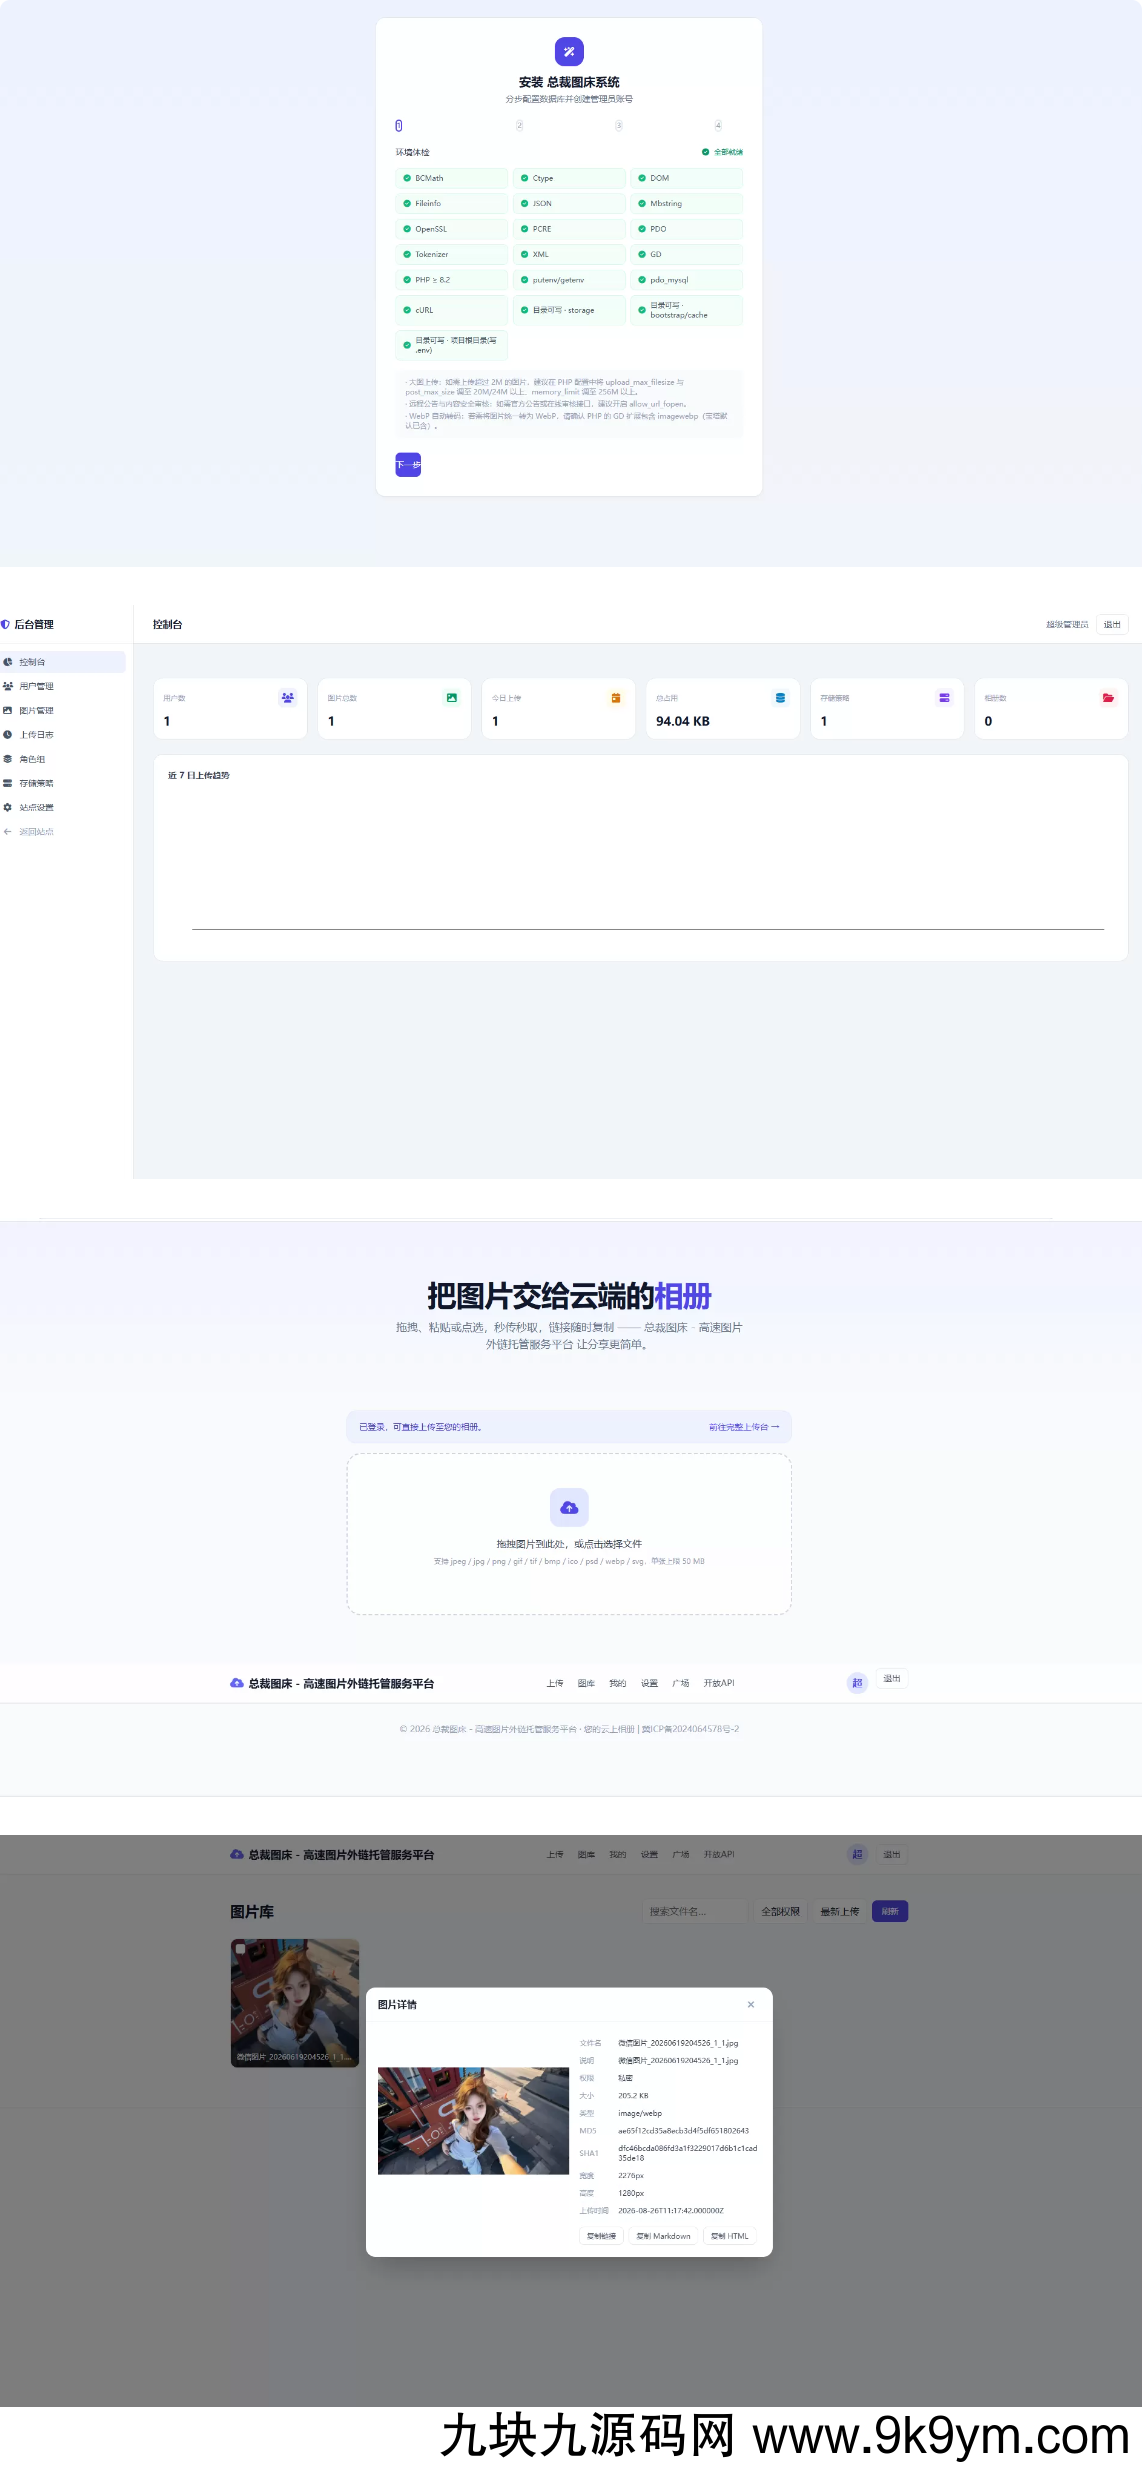Click the cloud upload icon in drop zone

[x=569, y=1508]
